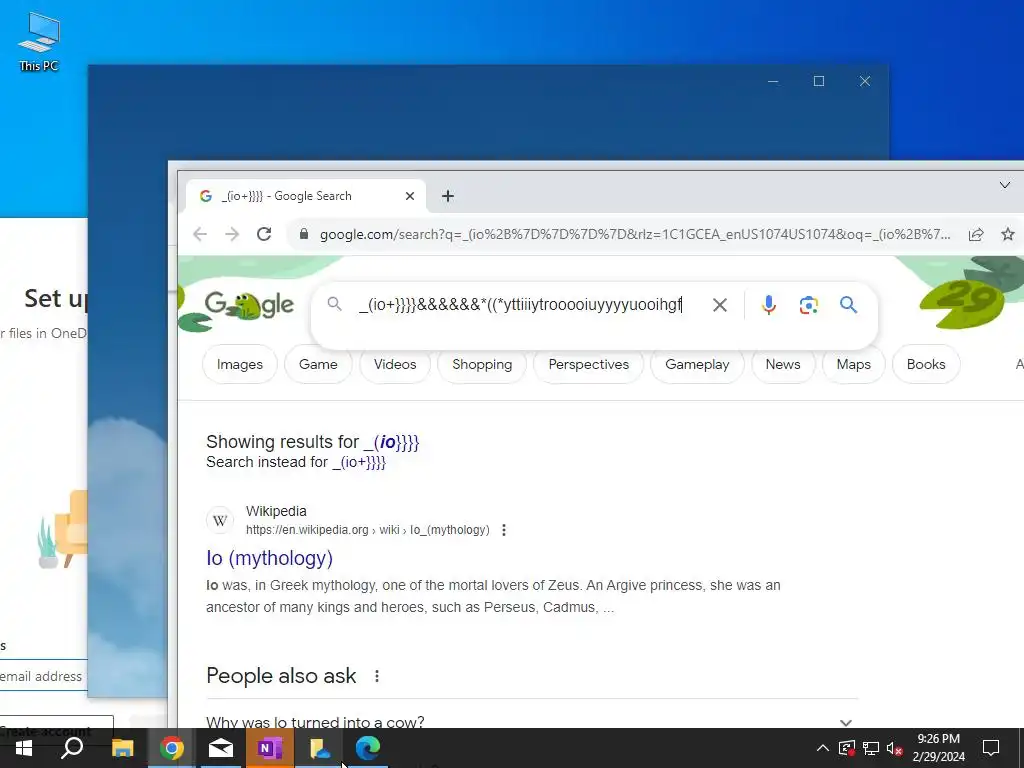Share this page from address bar
Screen dimensions: 1024x768
pyautogui.click(x=976, y=234)
